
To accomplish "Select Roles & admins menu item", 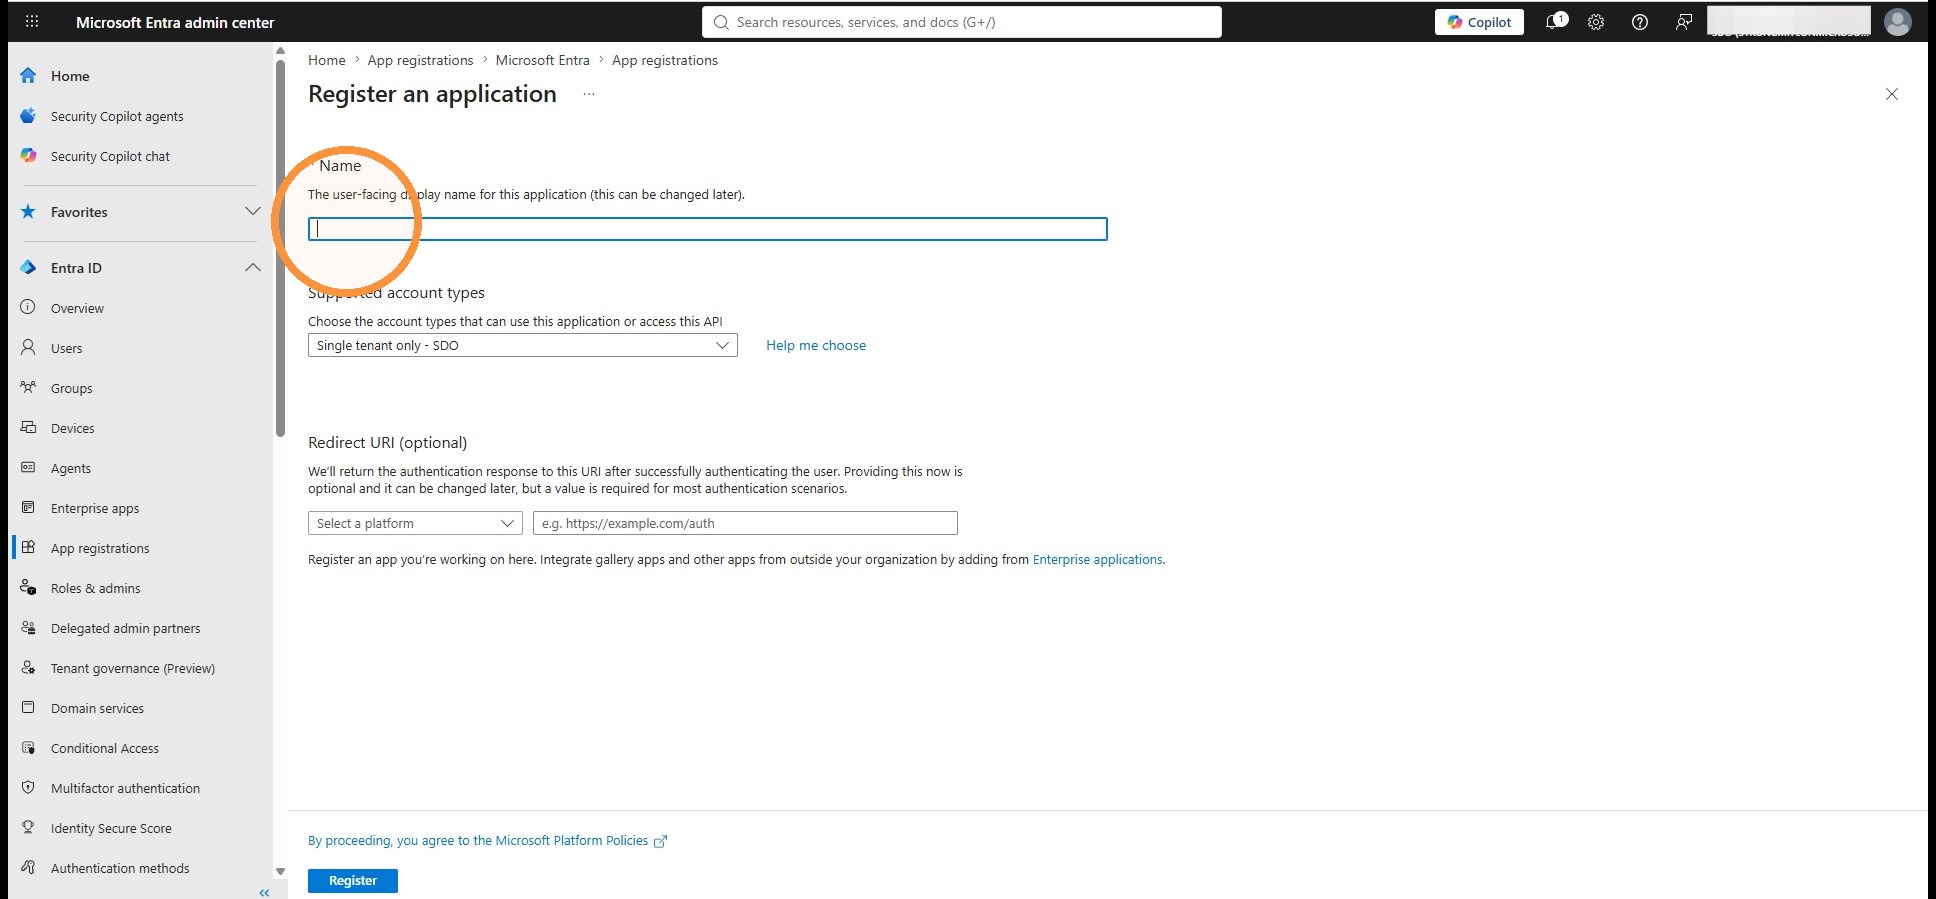I will (x=96, y=588).
